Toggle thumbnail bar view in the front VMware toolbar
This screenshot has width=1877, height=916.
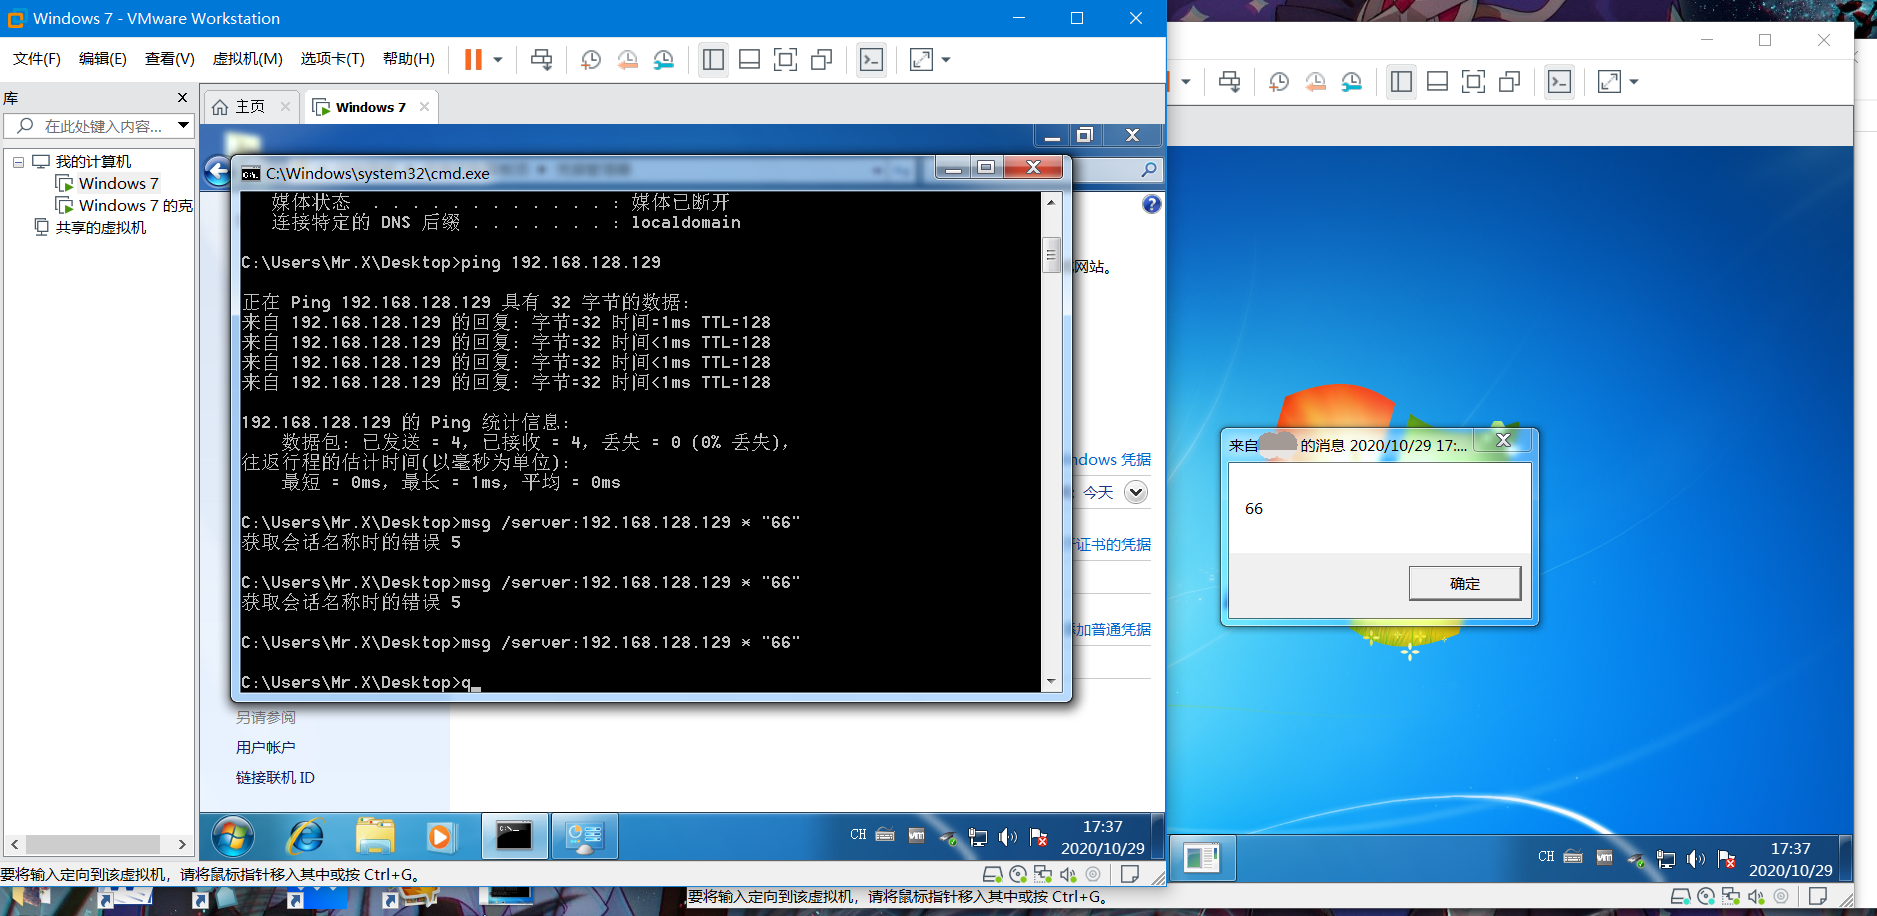(749, 60)
